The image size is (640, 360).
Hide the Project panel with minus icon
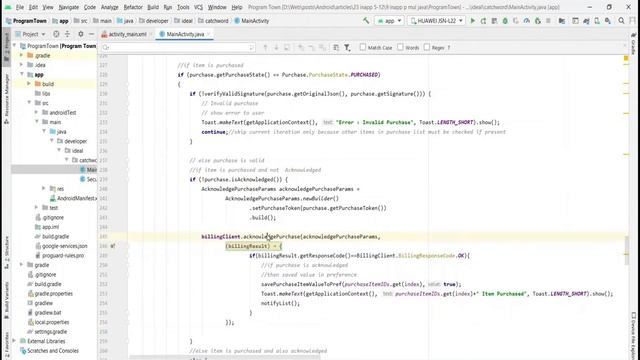(x=91, y=34)
